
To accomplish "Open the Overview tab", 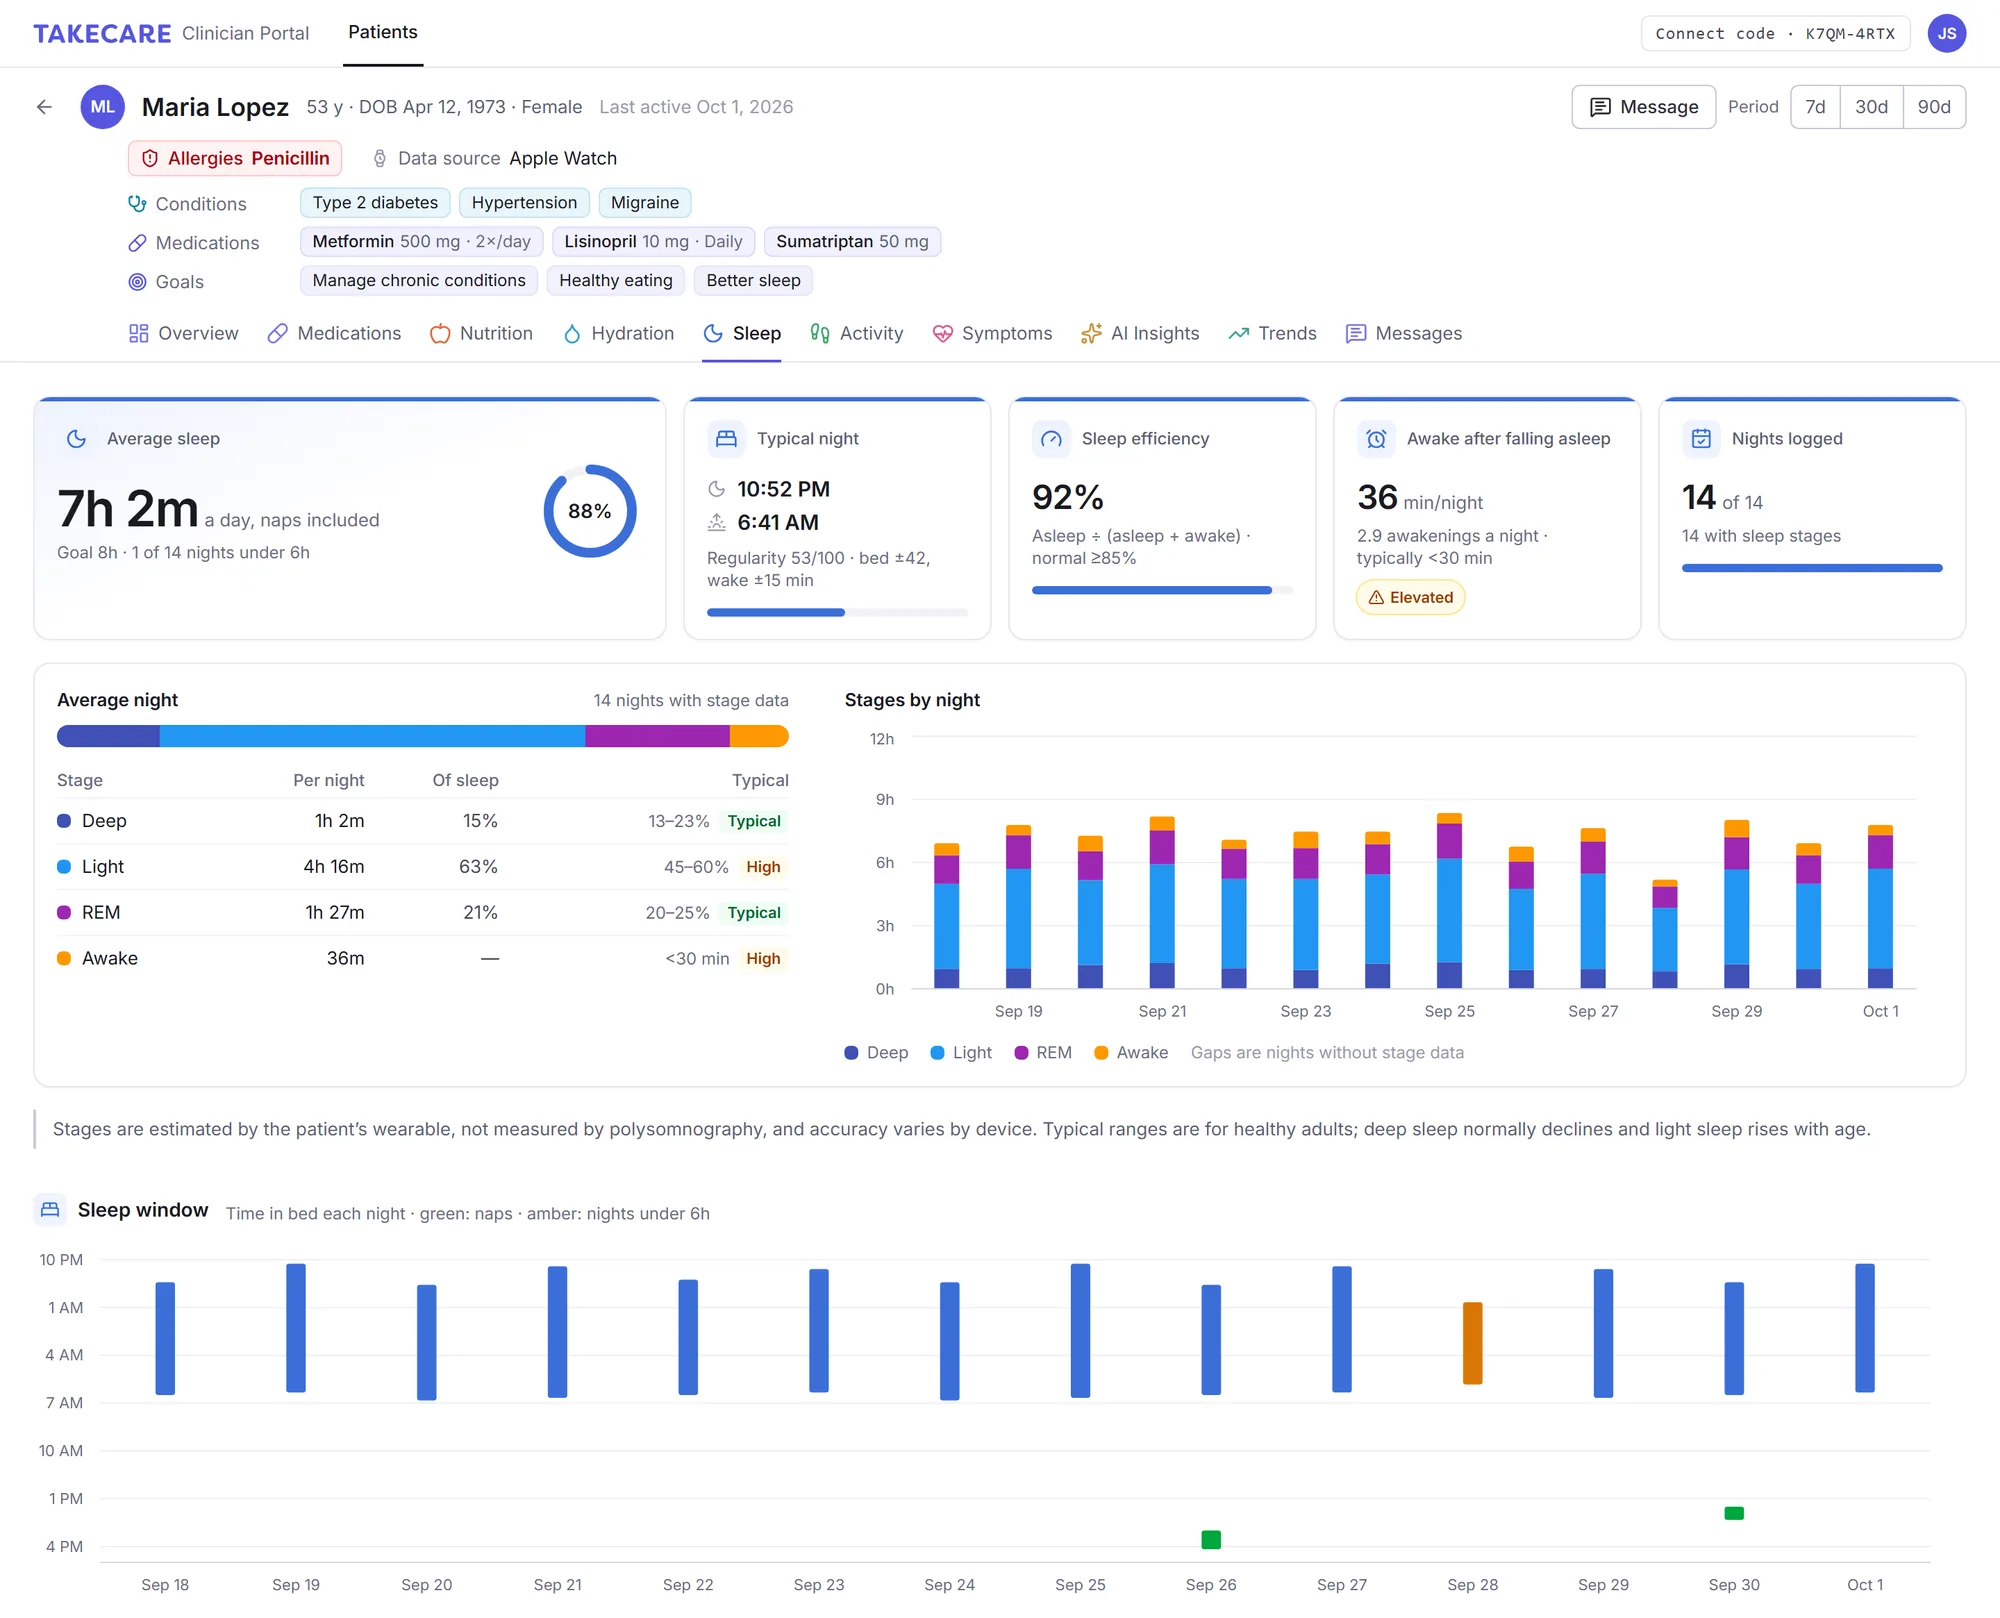I will 184,334.
